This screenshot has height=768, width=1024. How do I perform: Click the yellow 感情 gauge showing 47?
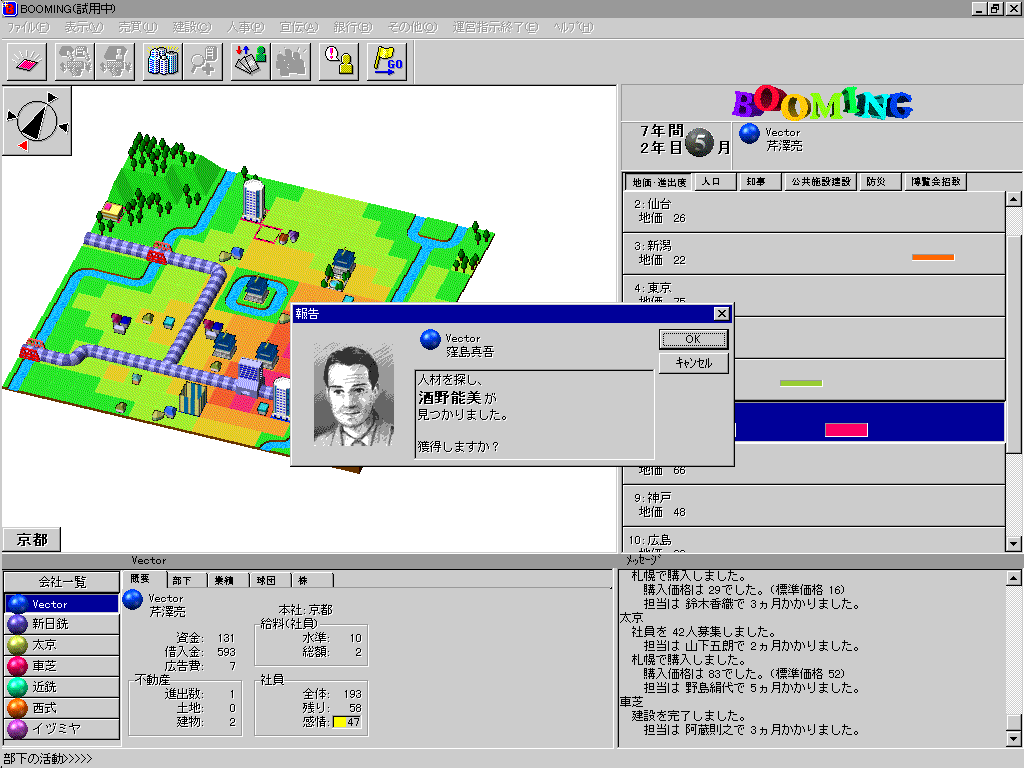[347, 722]
